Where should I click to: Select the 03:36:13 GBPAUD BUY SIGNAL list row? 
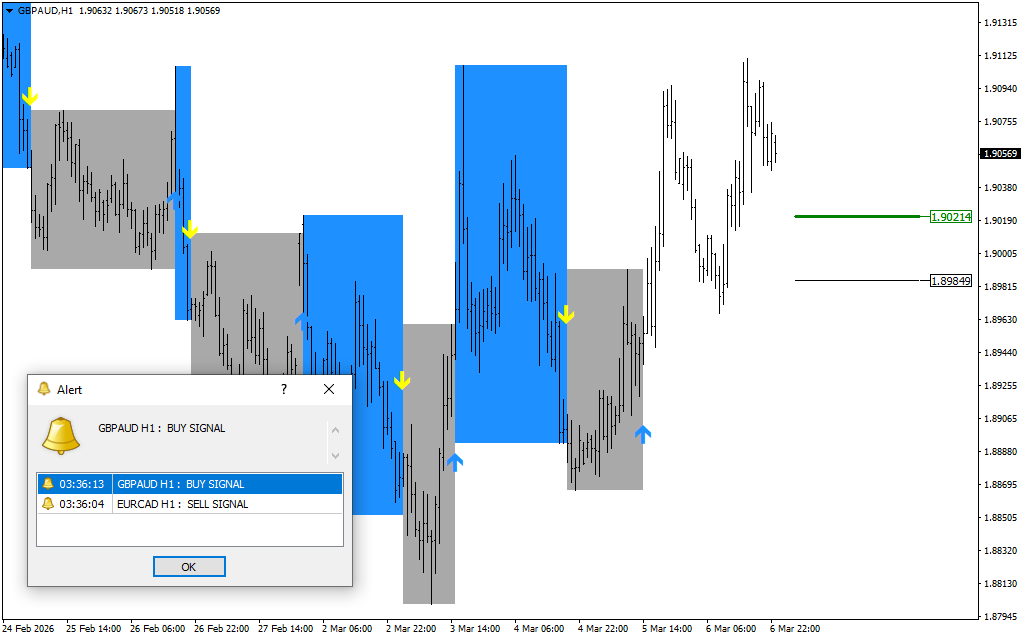(190, 484)
